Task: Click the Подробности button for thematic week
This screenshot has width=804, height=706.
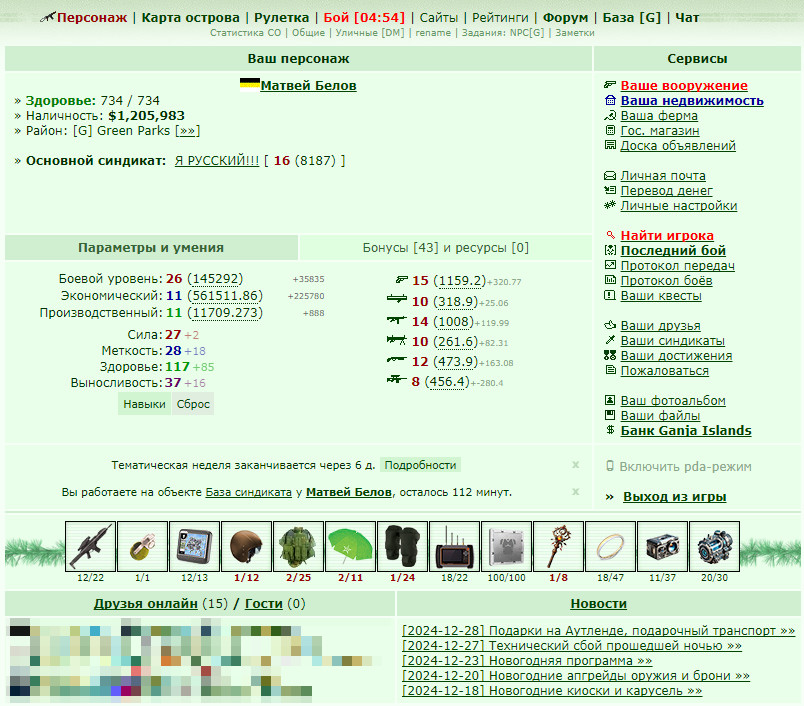Action: coord(420,465)
